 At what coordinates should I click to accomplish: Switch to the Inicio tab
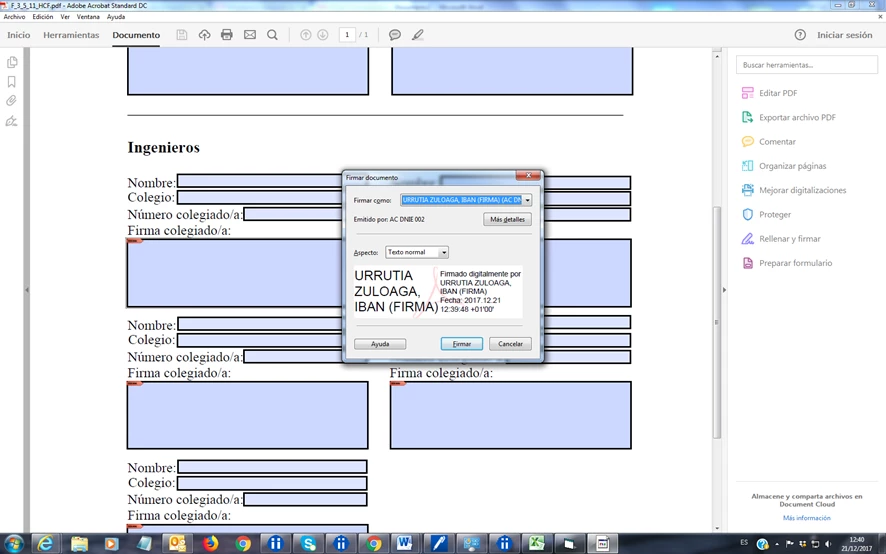click(19, 35)
